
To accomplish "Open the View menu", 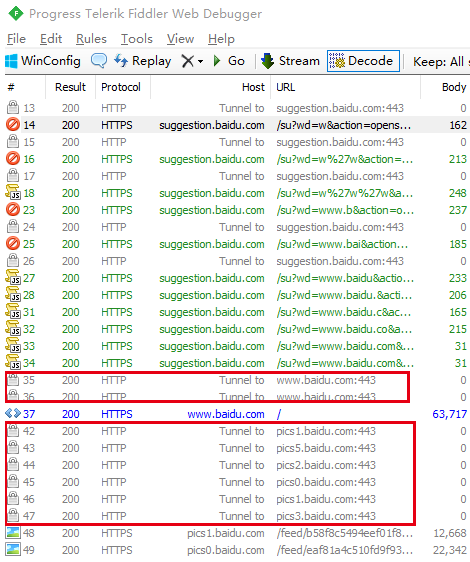I will [x=180, y=39].
